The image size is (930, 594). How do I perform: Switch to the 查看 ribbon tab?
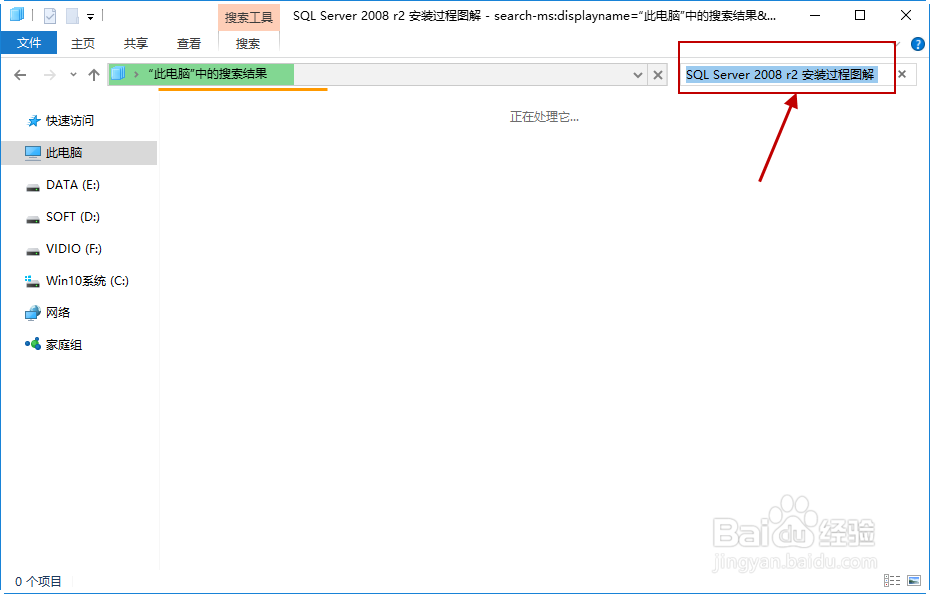(x=189, y=43)
